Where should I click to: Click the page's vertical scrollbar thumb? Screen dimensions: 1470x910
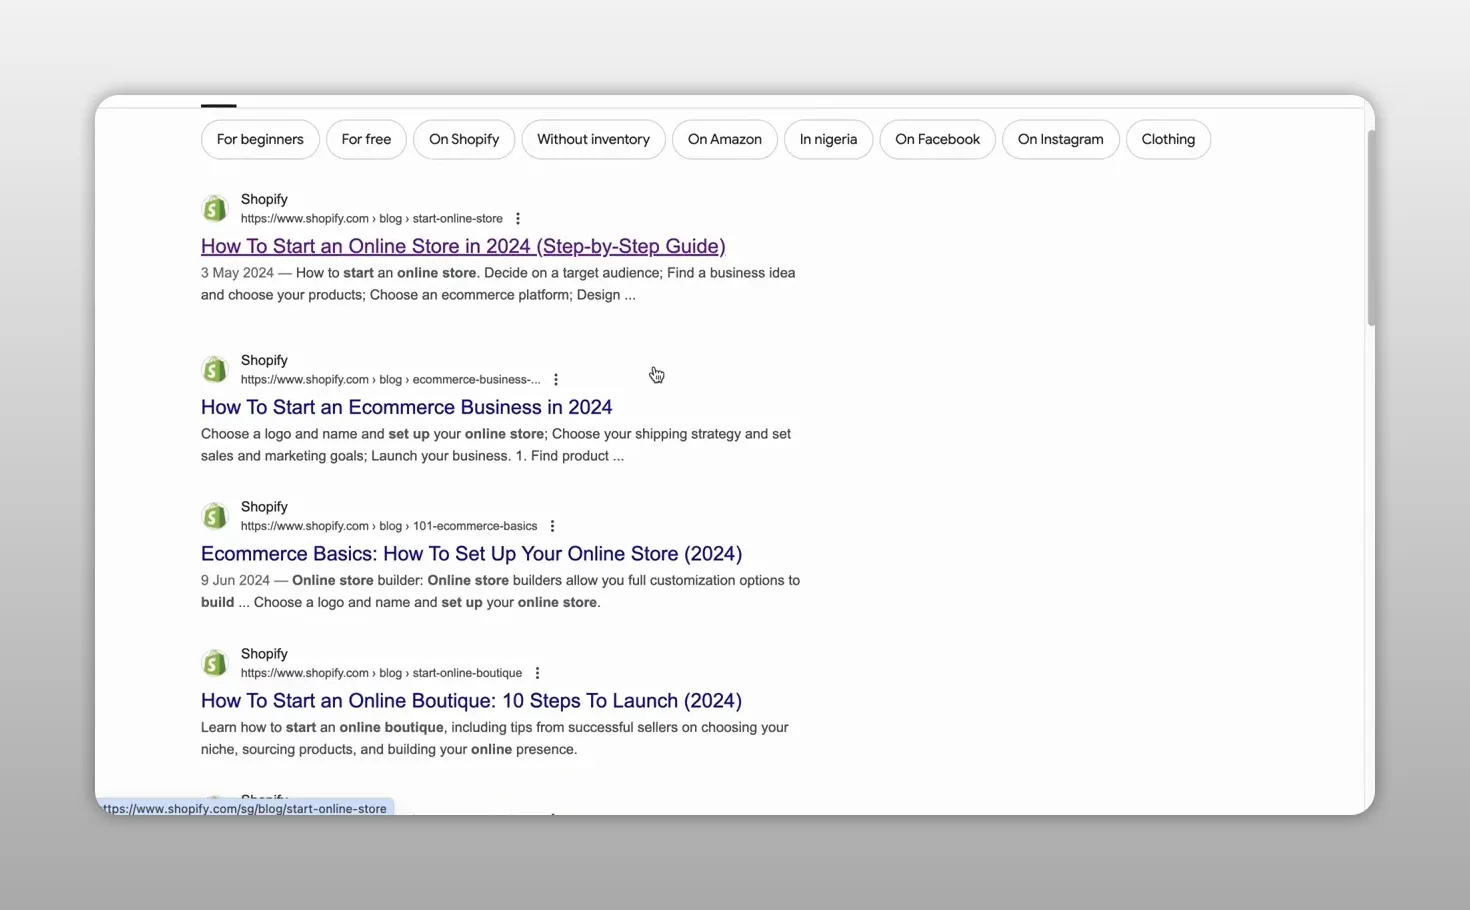point(1371,228)
